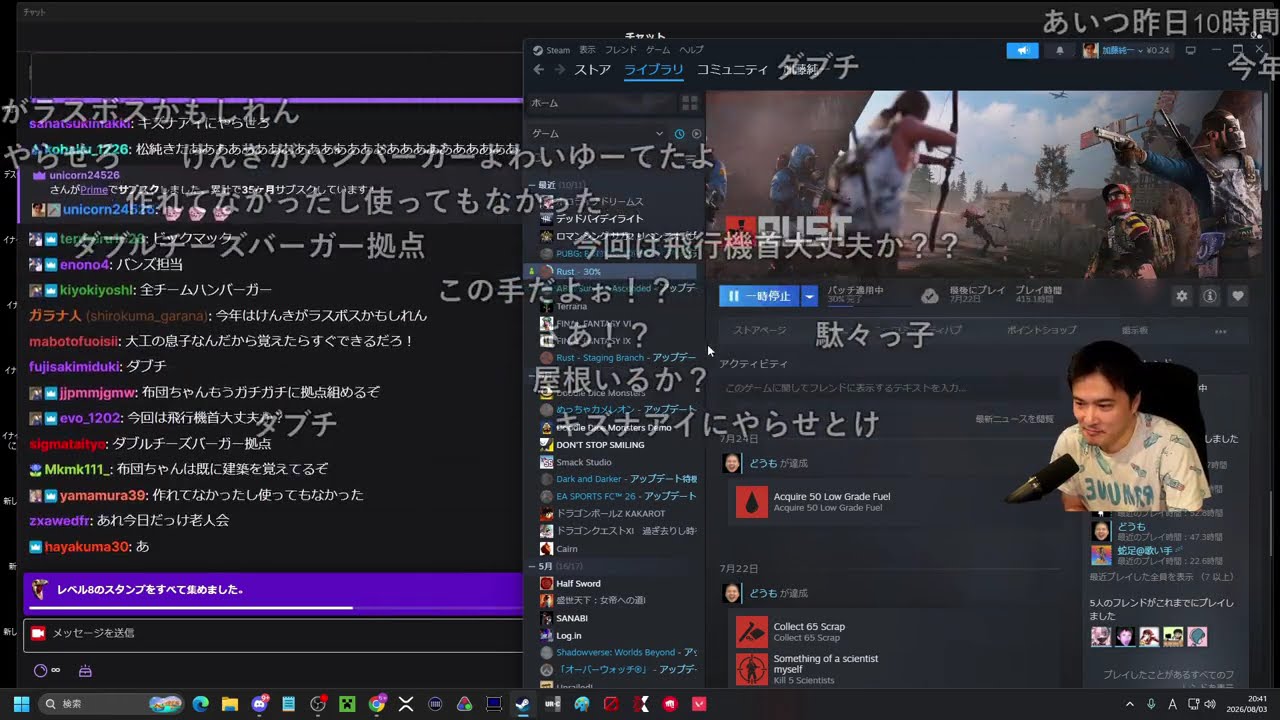
Task: Expand the ゲーム library filter dropdown
Action: (659, 134)
